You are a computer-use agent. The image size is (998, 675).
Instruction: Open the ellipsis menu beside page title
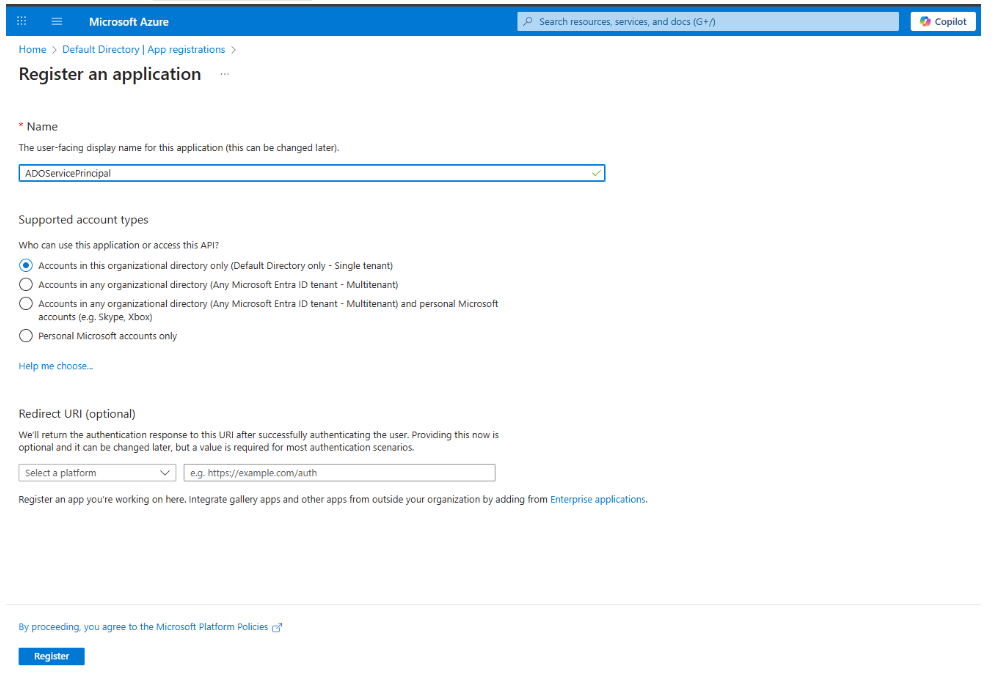click(x=224, y=74)
